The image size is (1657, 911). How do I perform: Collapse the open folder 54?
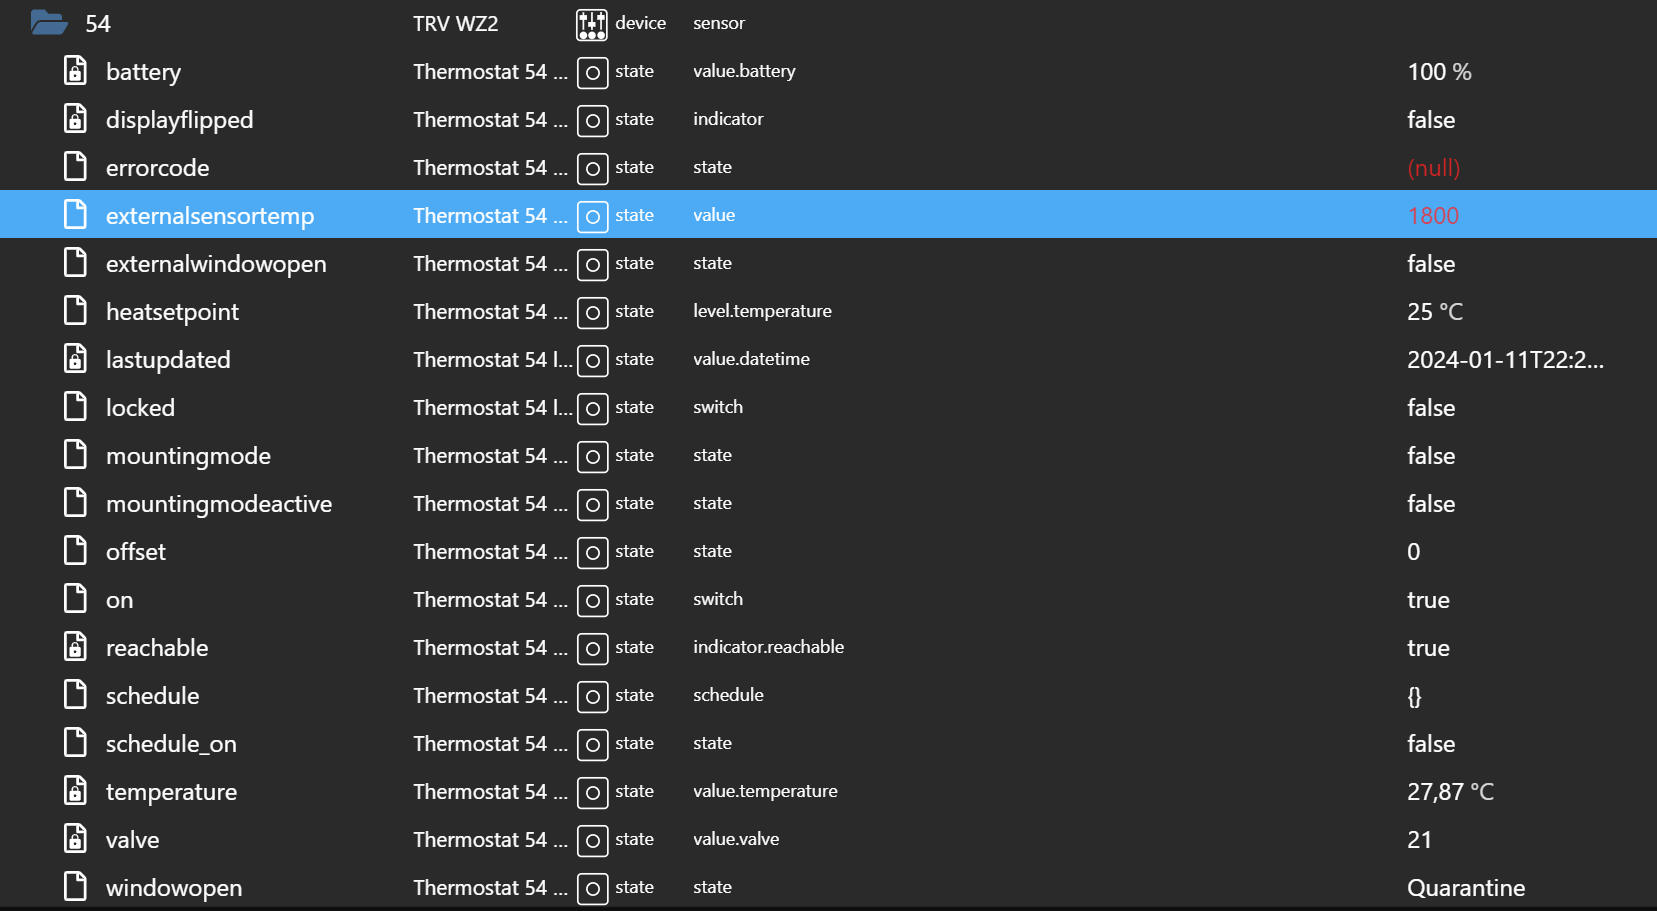pos(48,22)
